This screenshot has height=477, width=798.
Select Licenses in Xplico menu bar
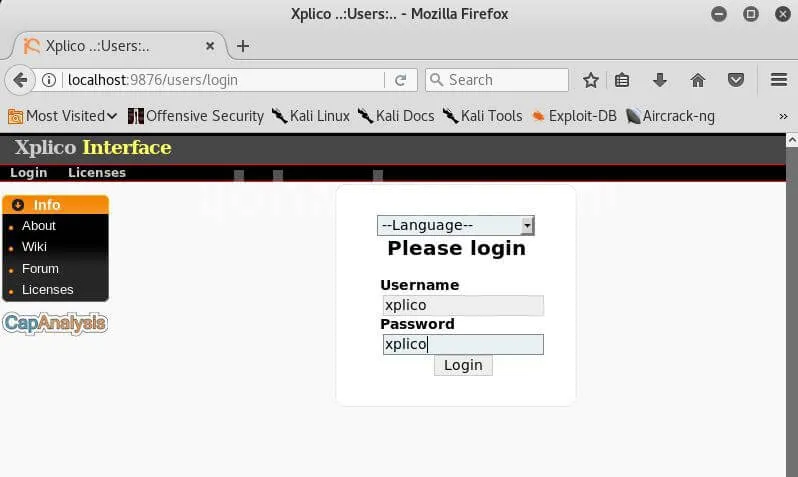click(x=97, y=173)
